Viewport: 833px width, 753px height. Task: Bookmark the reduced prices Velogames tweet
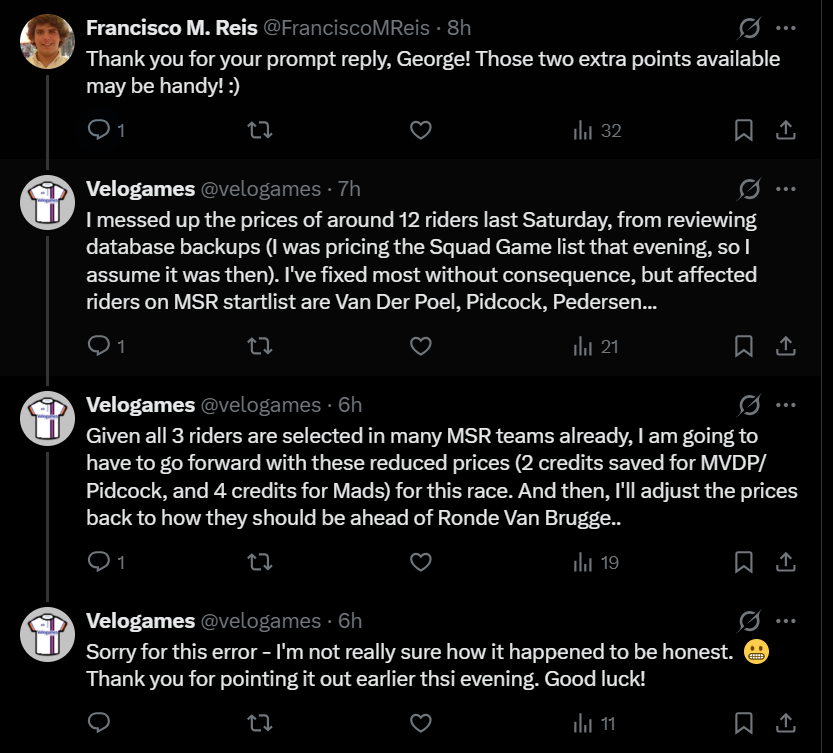coord(744,562)
